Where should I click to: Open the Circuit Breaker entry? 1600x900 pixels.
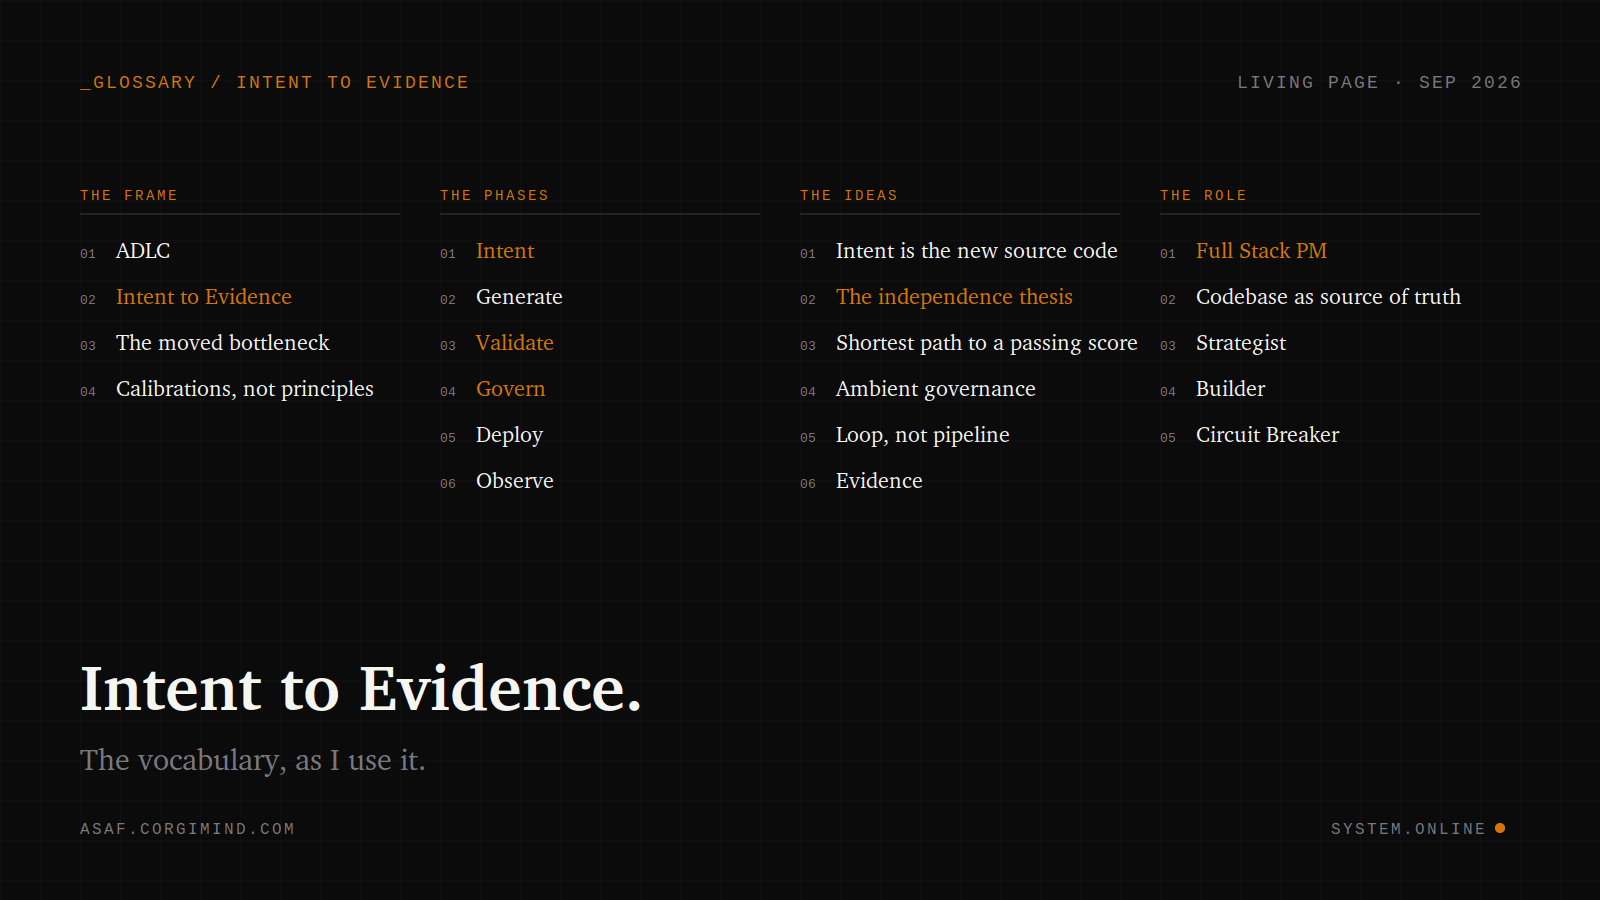(x=1268, y=435)
